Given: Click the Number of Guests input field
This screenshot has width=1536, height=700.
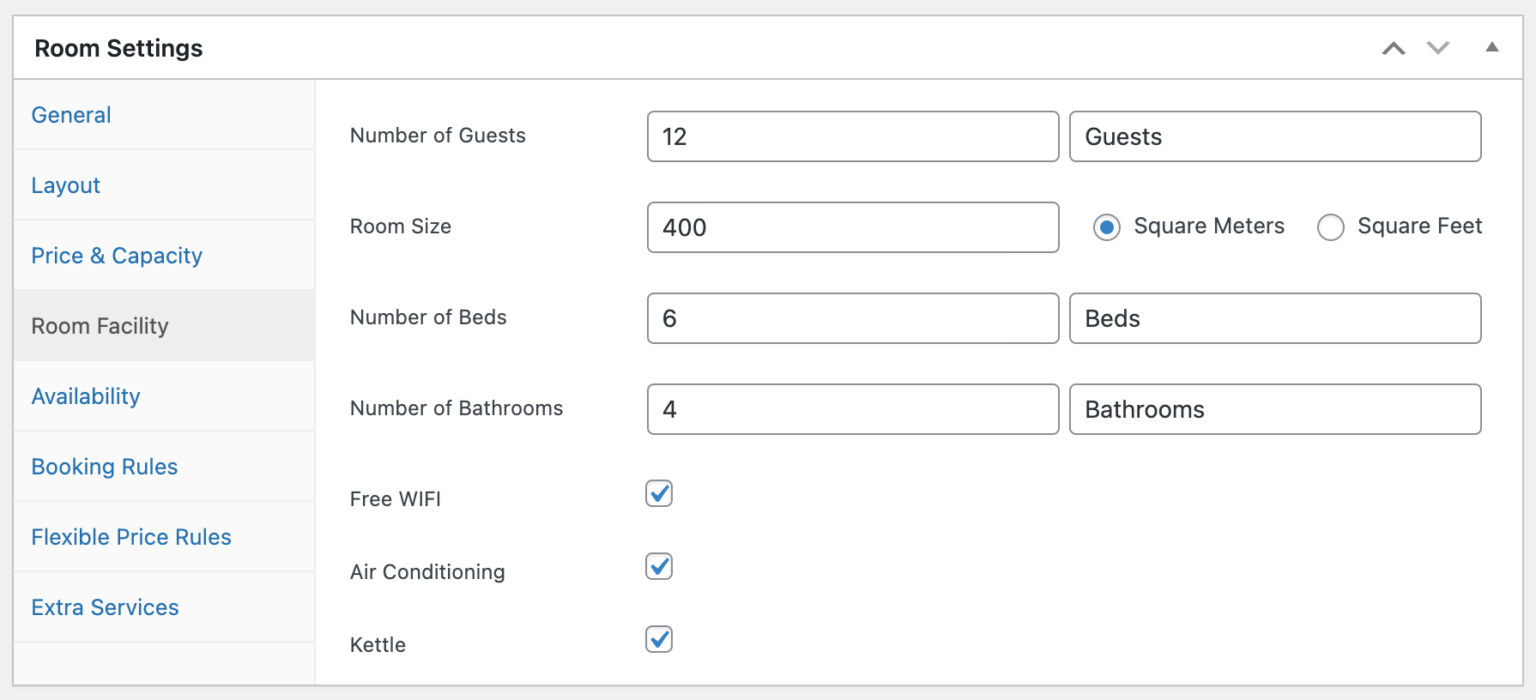Looking at the screenshot, I should click(853, 136).
